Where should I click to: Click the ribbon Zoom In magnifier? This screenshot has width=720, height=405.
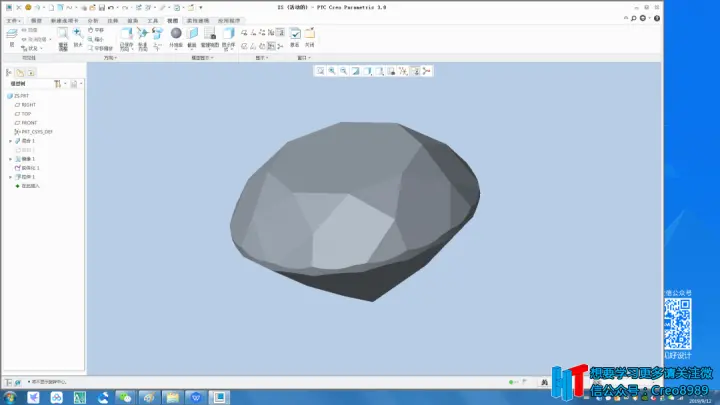[x=78, y=37]
